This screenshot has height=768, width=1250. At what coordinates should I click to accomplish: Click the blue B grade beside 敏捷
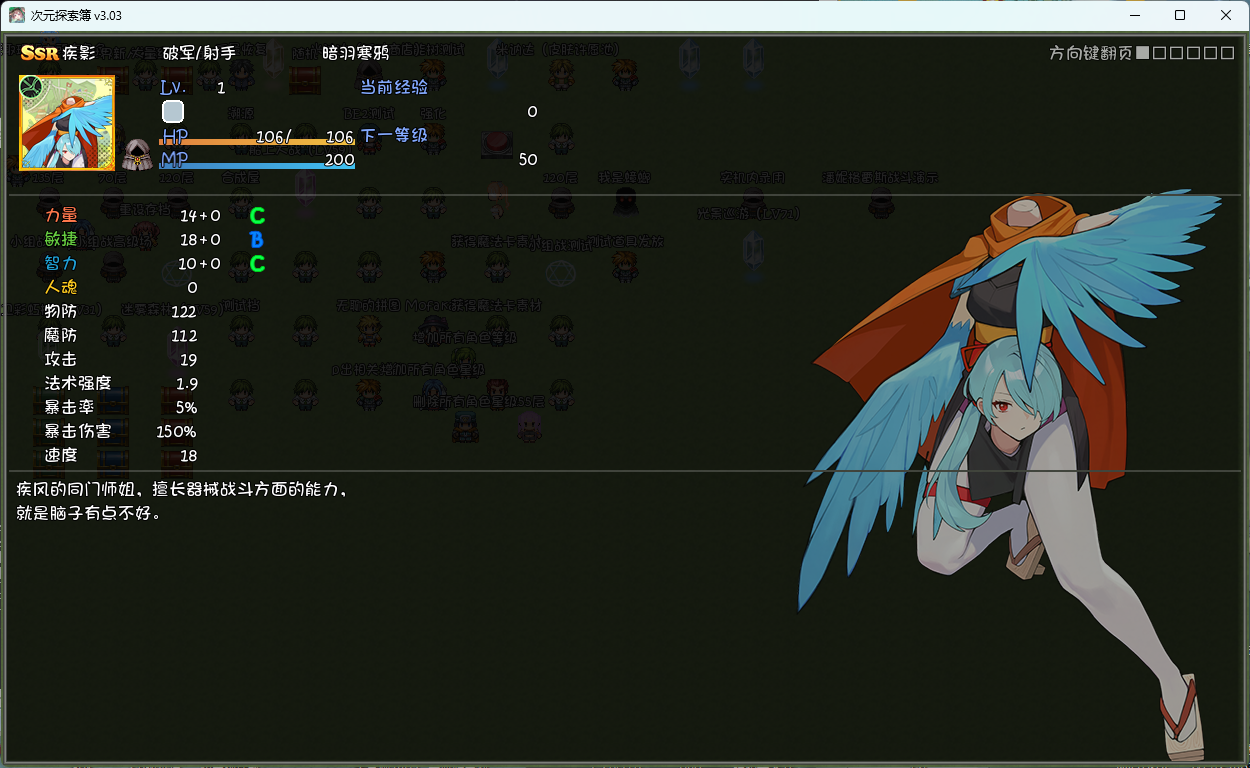point(257,239)
